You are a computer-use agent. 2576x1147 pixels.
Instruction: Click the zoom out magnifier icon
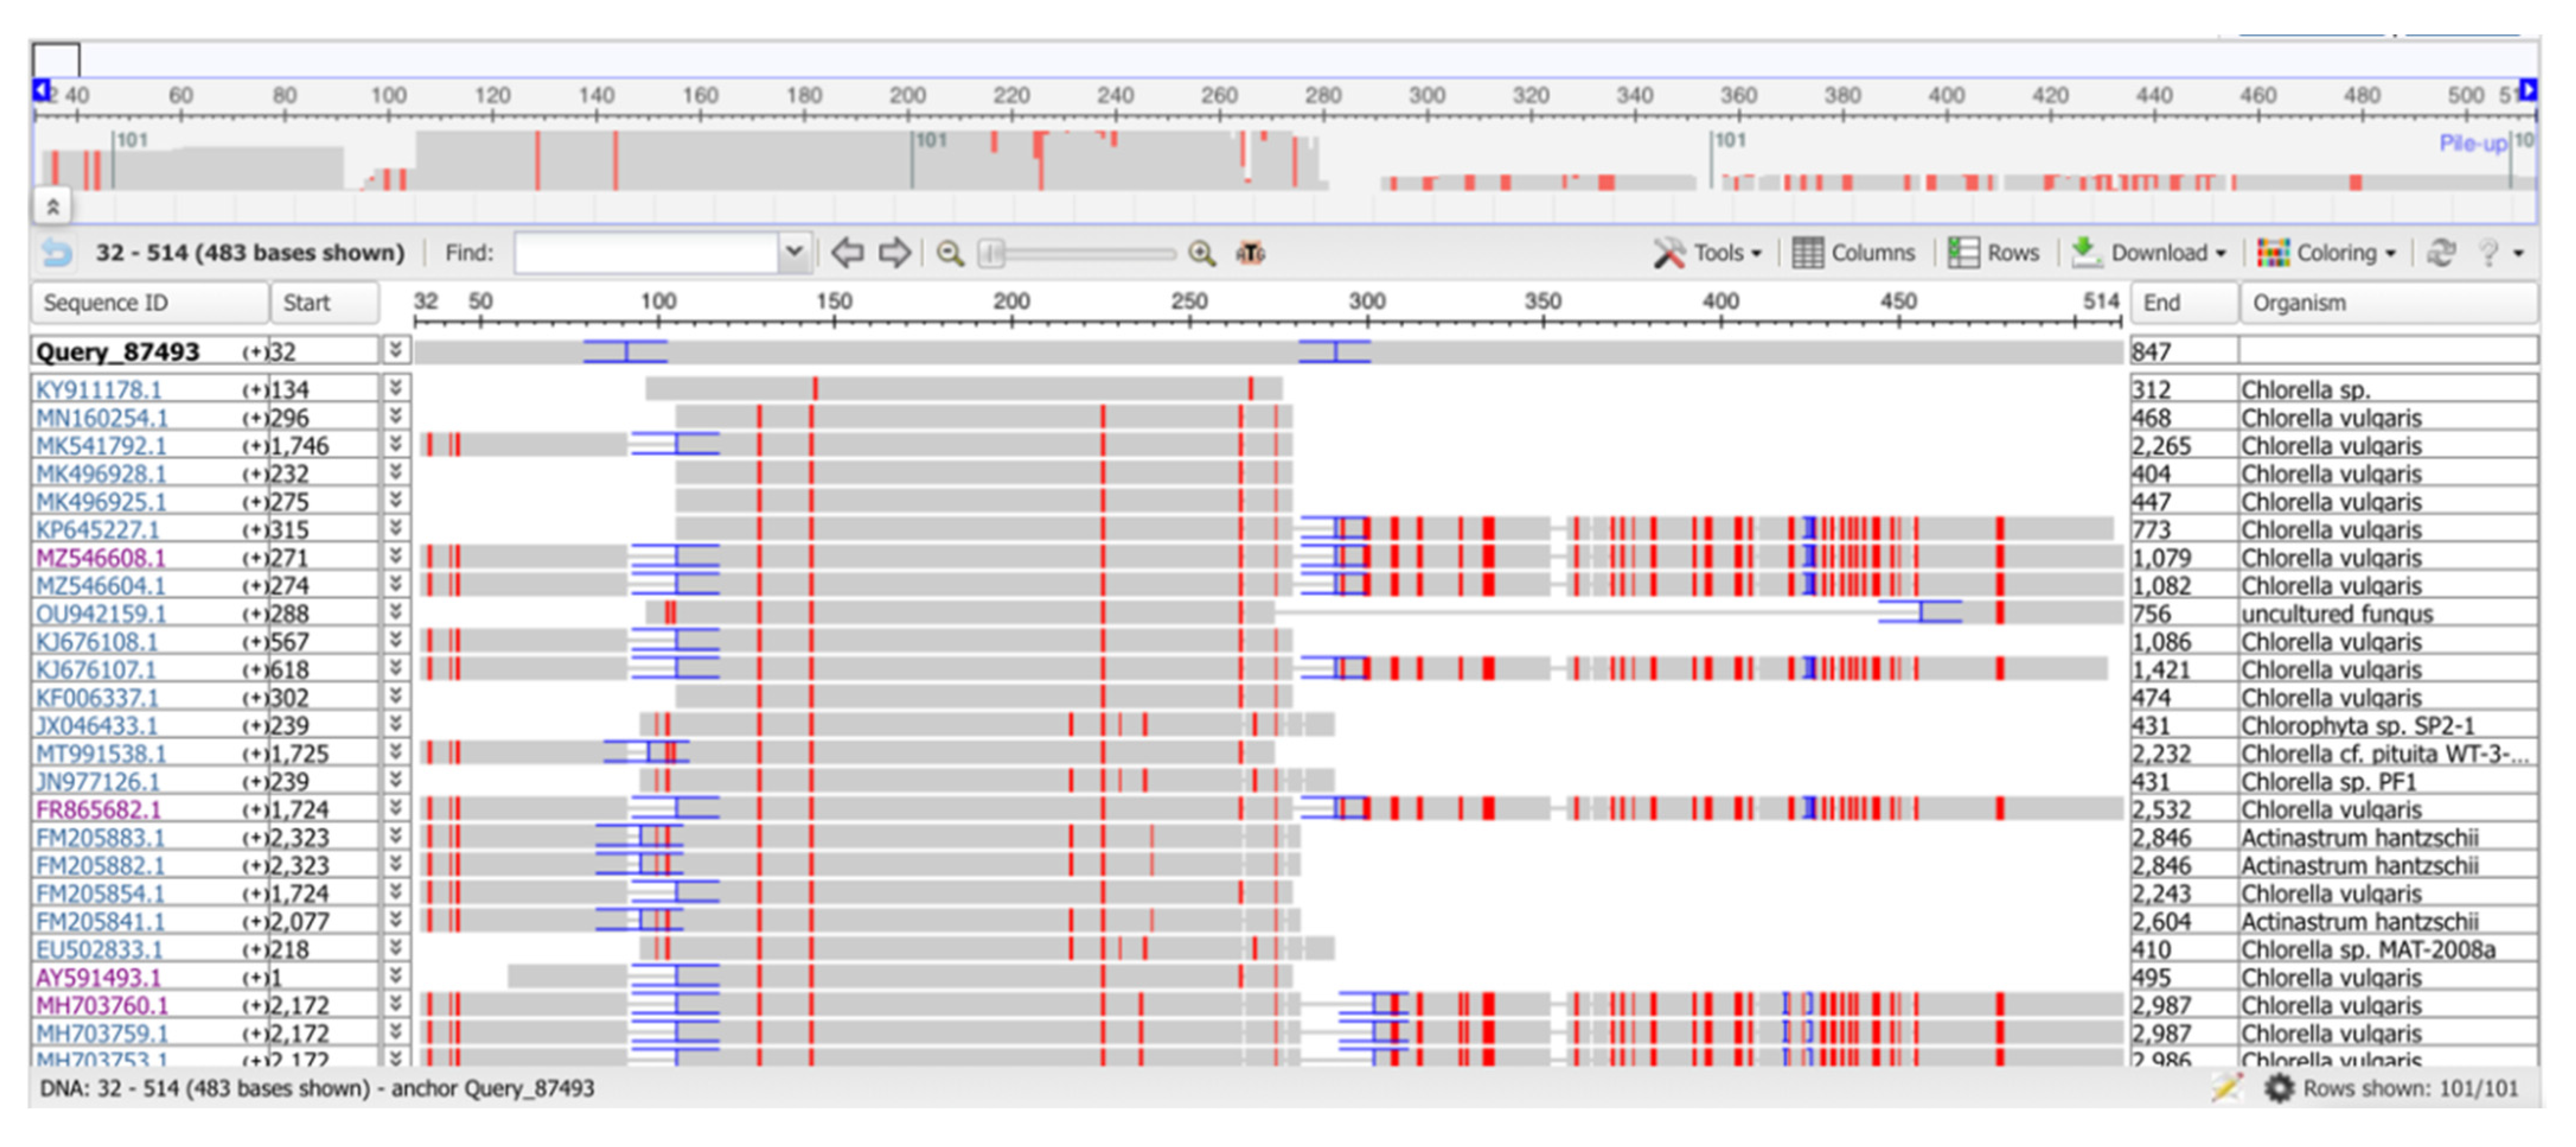(950, 253)
